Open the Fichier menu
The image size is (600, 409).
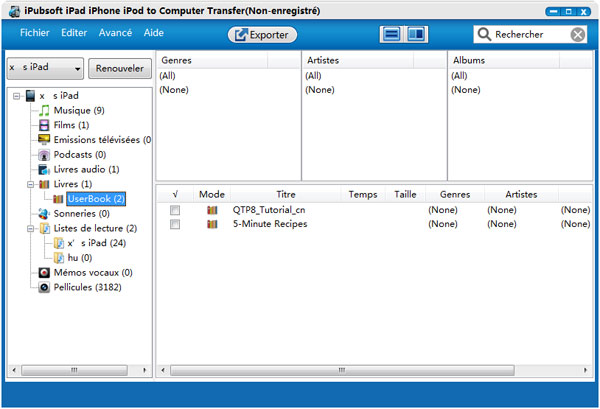click(x=34, y=33)
